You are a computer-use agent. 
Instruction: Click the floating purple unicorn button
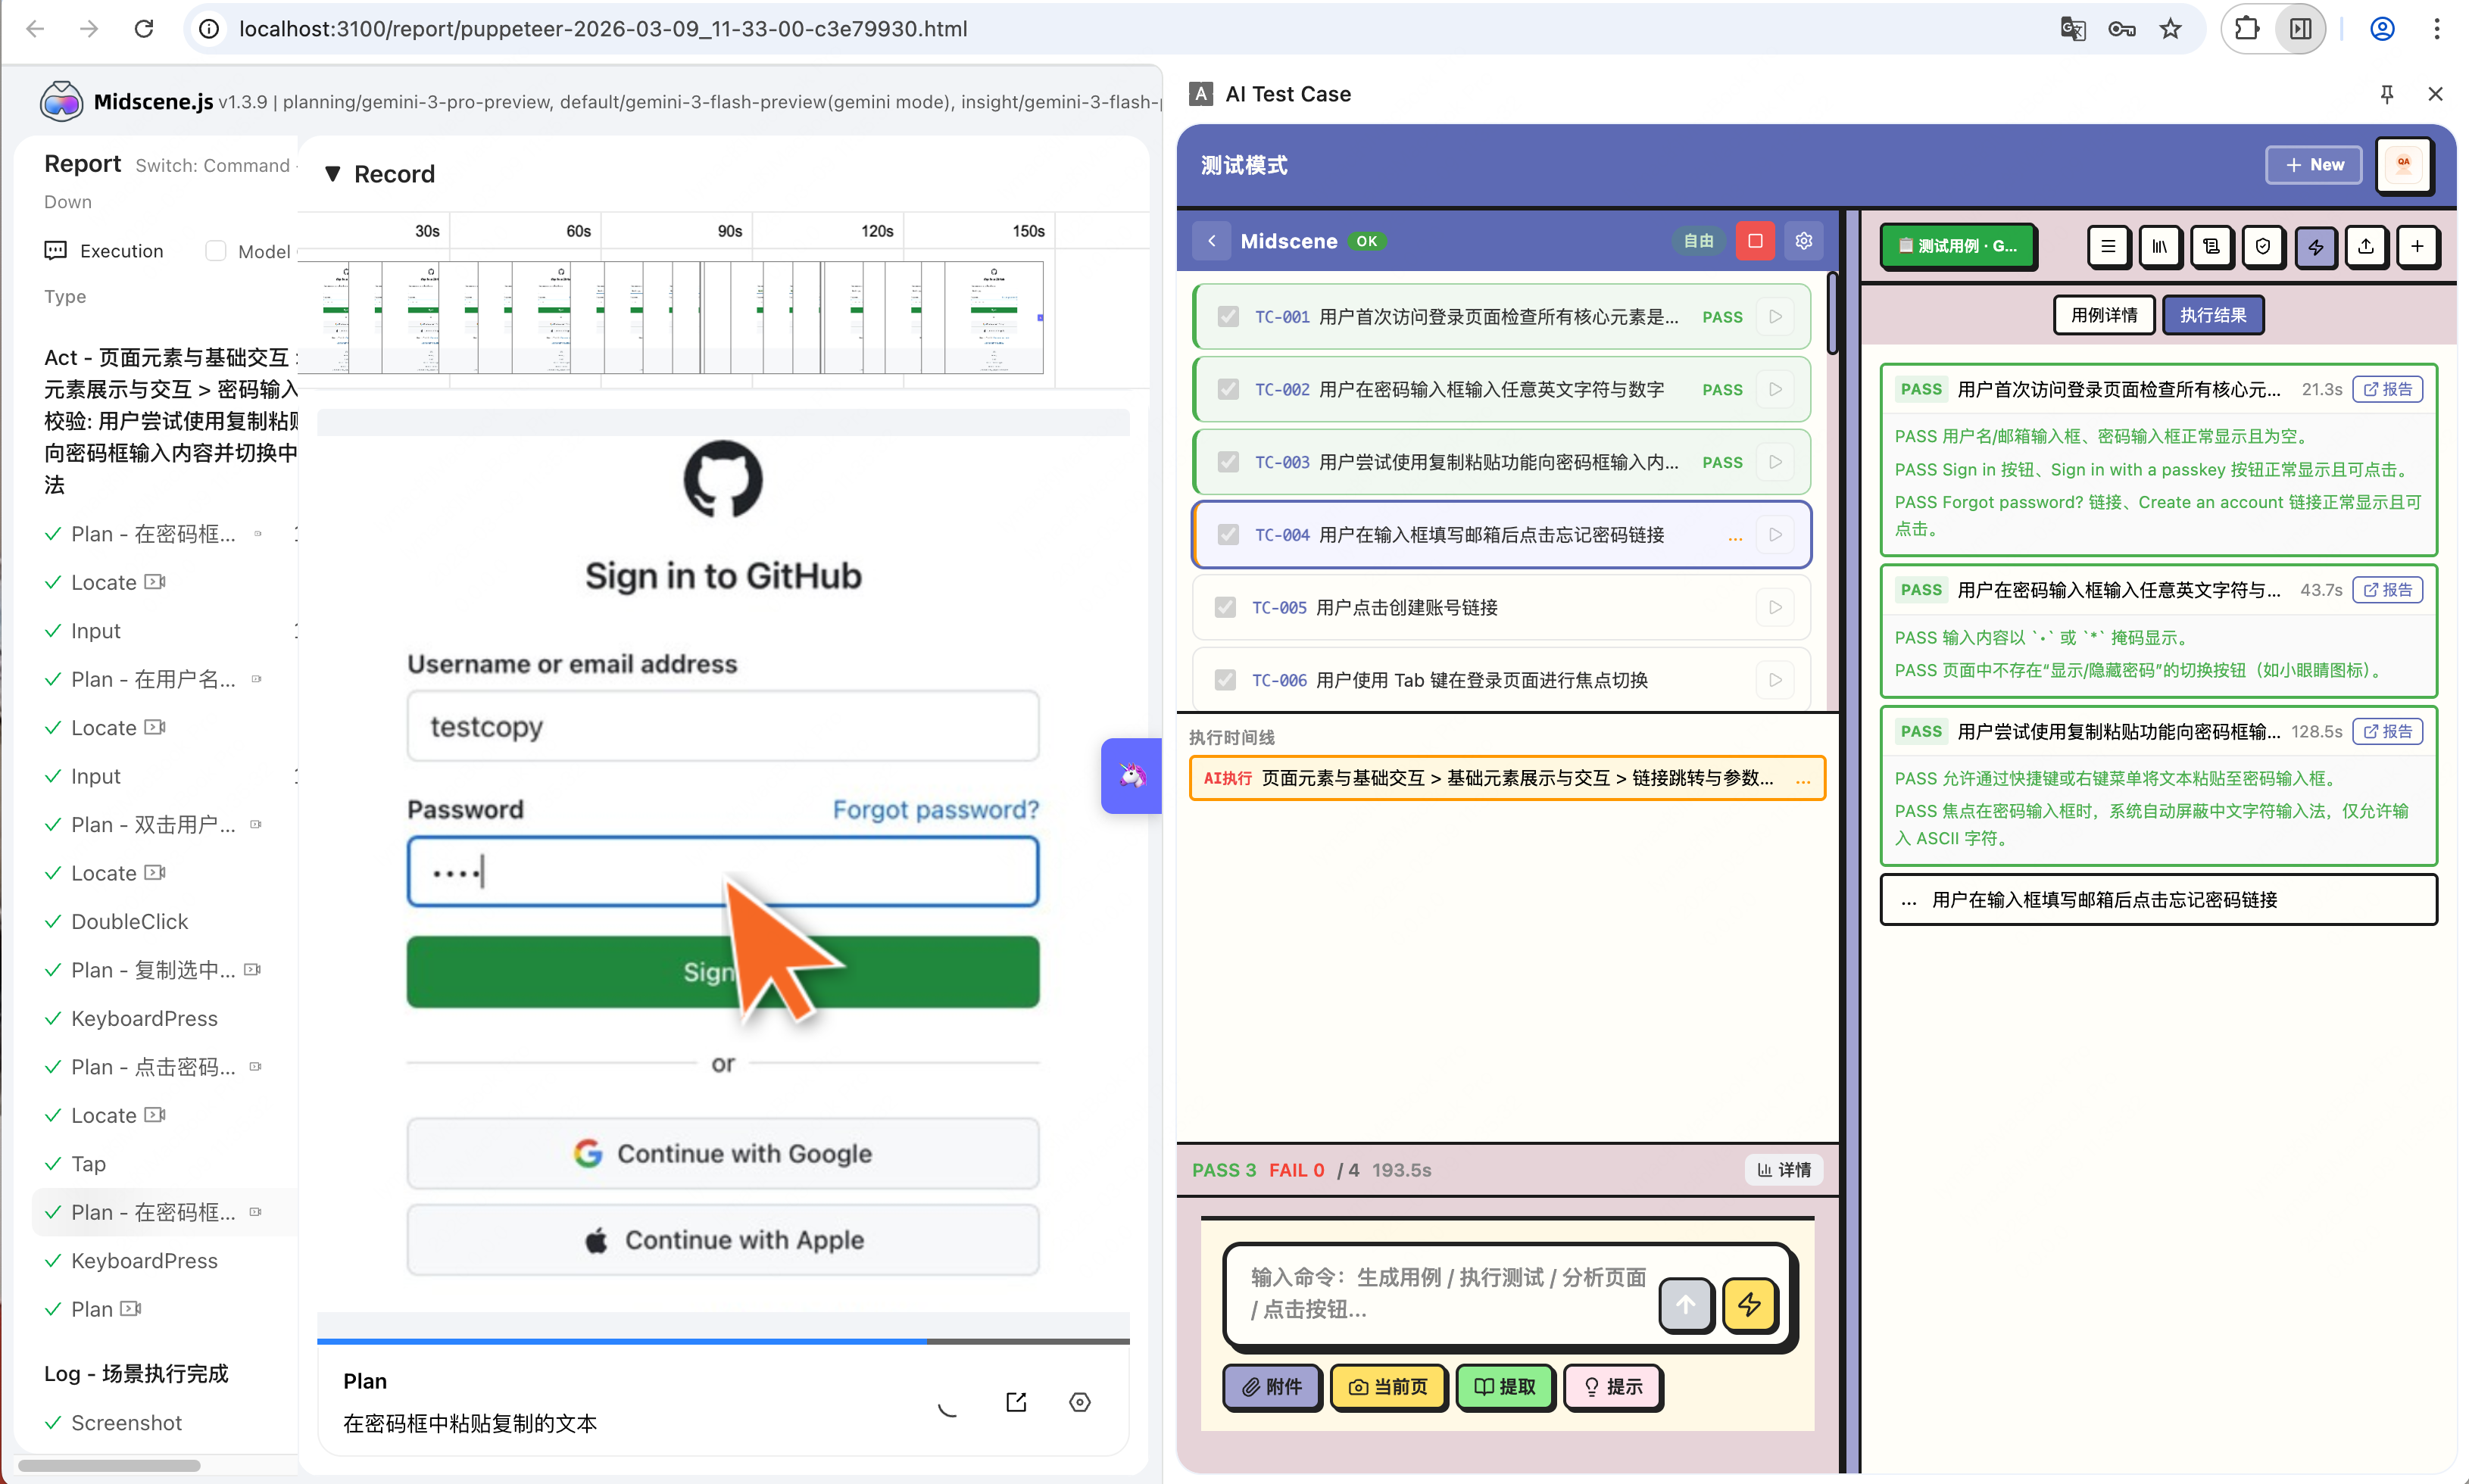click(1131, 776)
